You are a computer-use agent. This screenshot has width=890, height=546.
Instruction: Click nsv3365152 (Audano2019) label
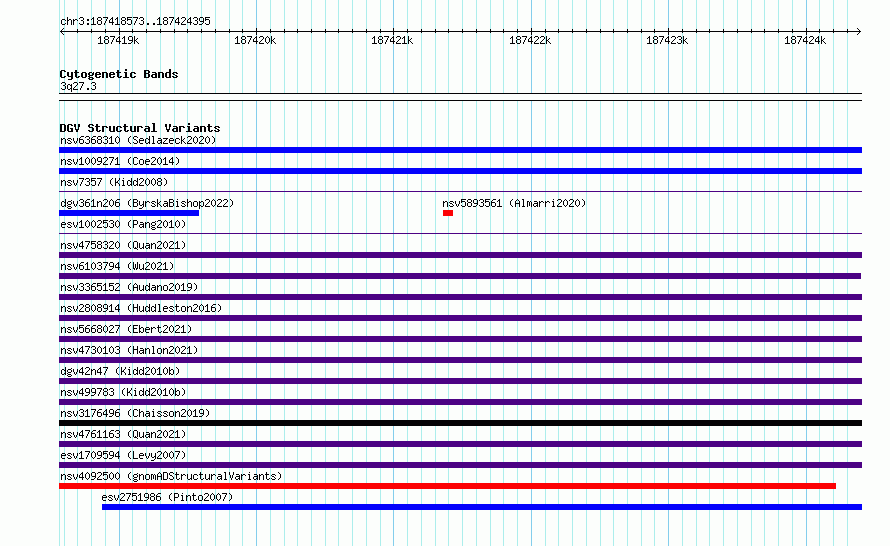pyautogui.click(x=129, y=287)
